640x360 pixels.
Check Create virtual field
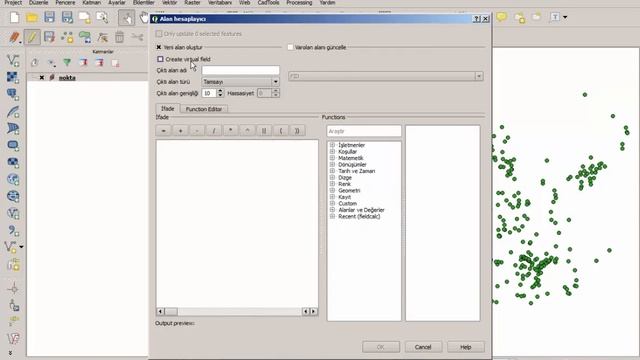click(160, 59)
